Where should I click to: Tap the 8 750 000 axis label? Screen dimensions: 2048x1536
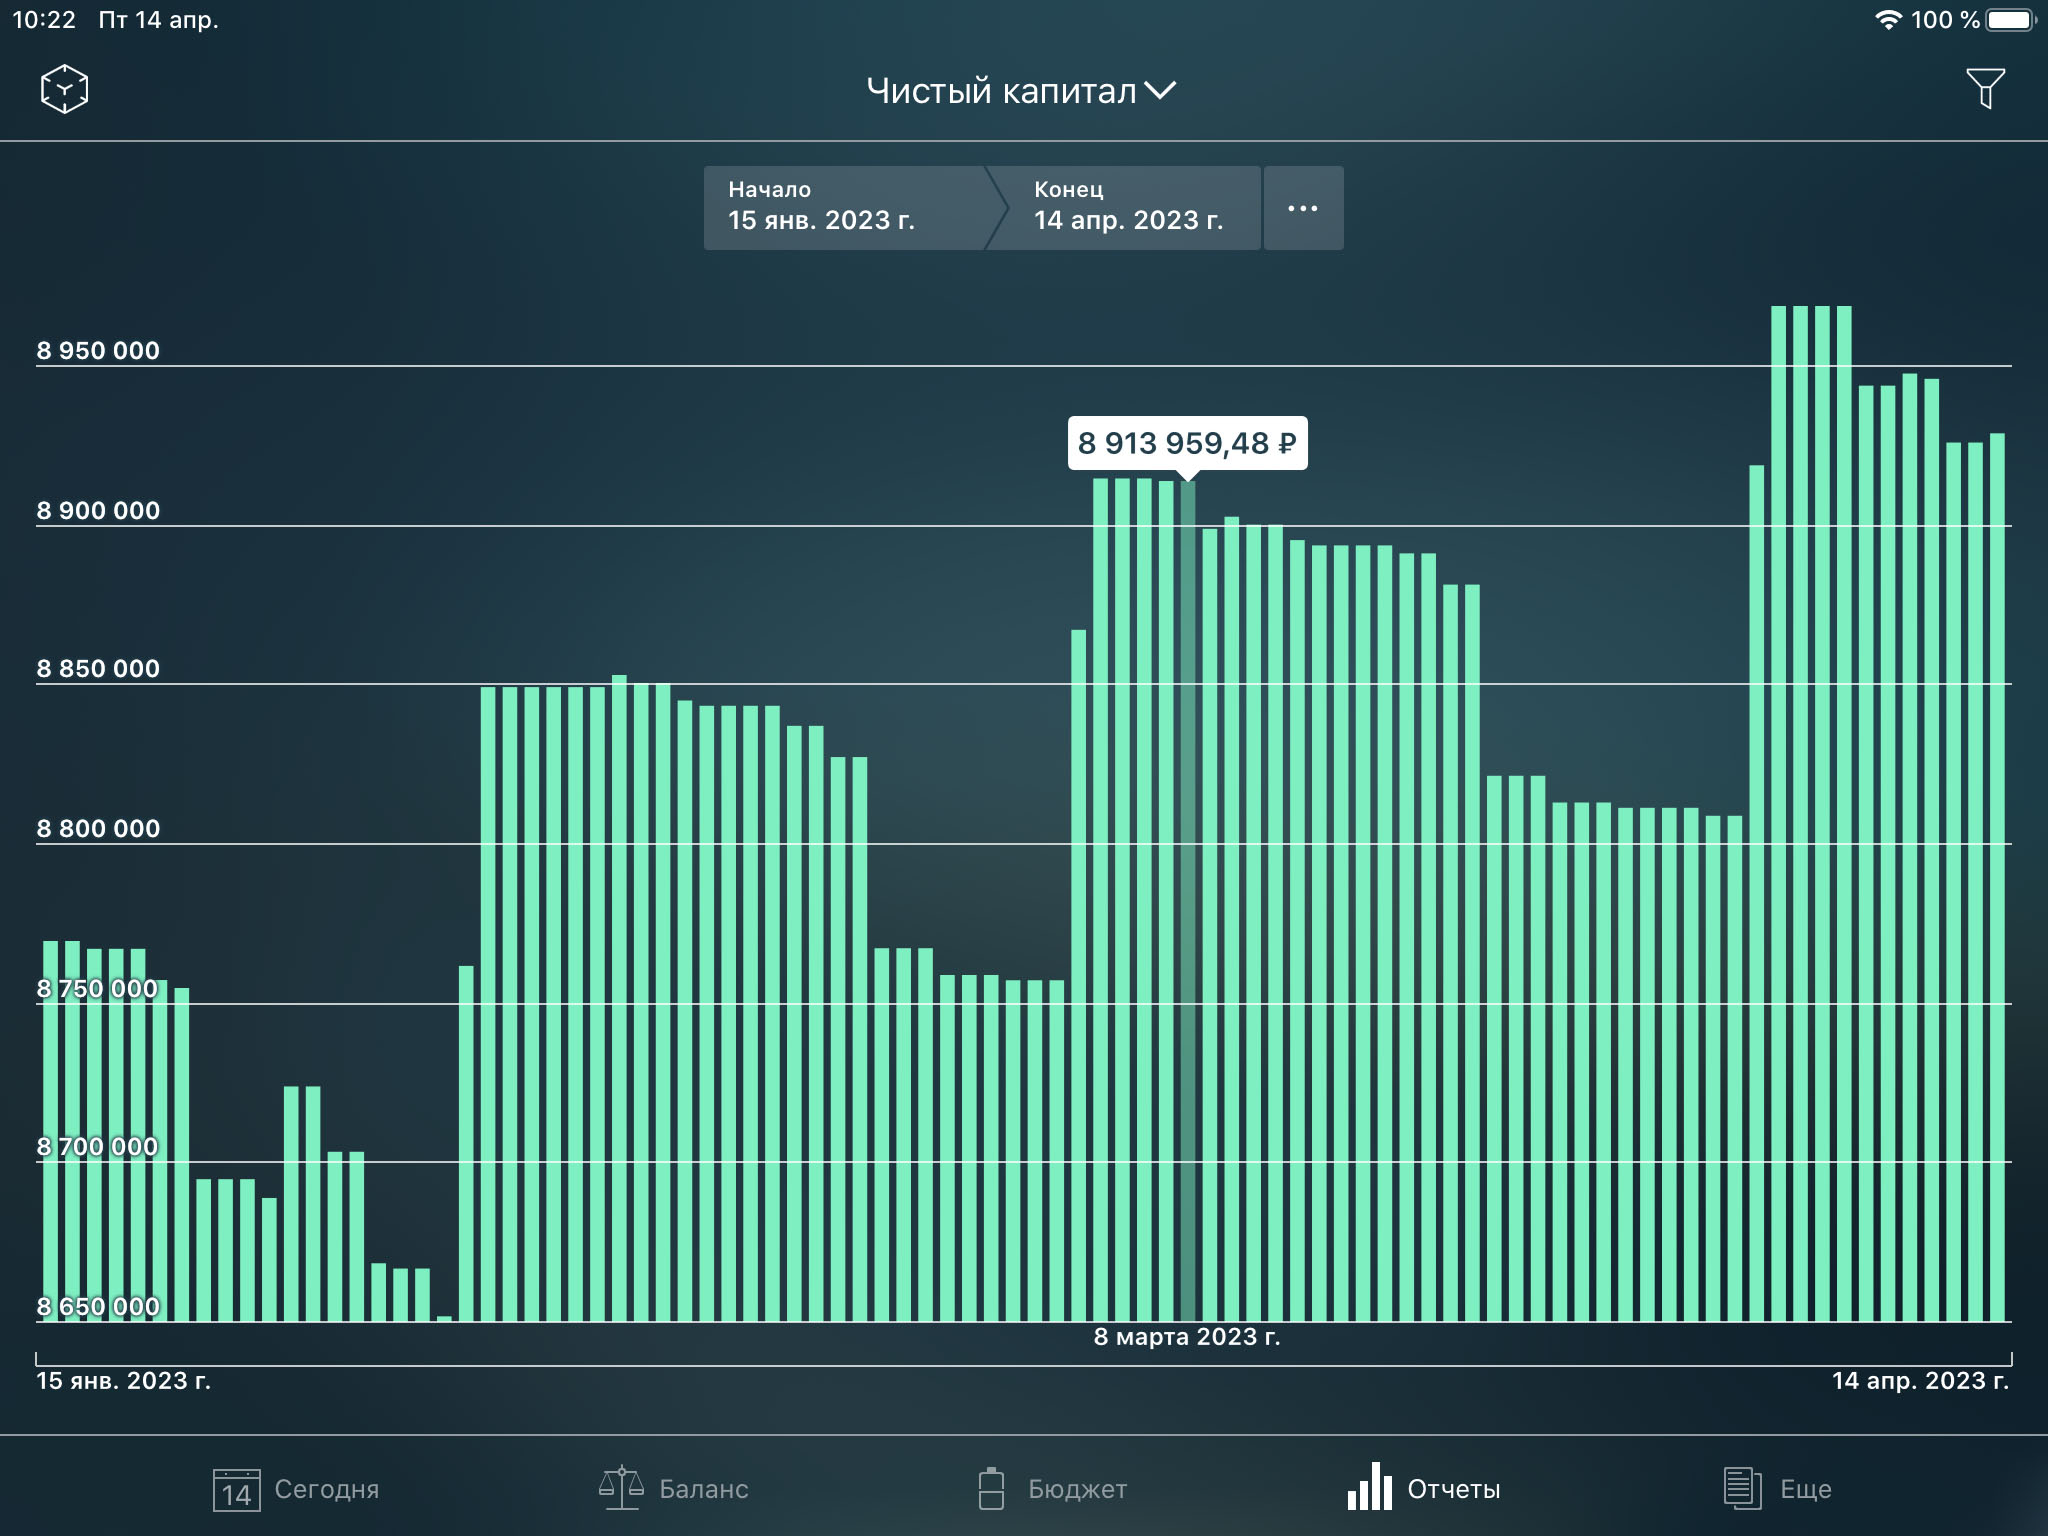click(98, 989)
